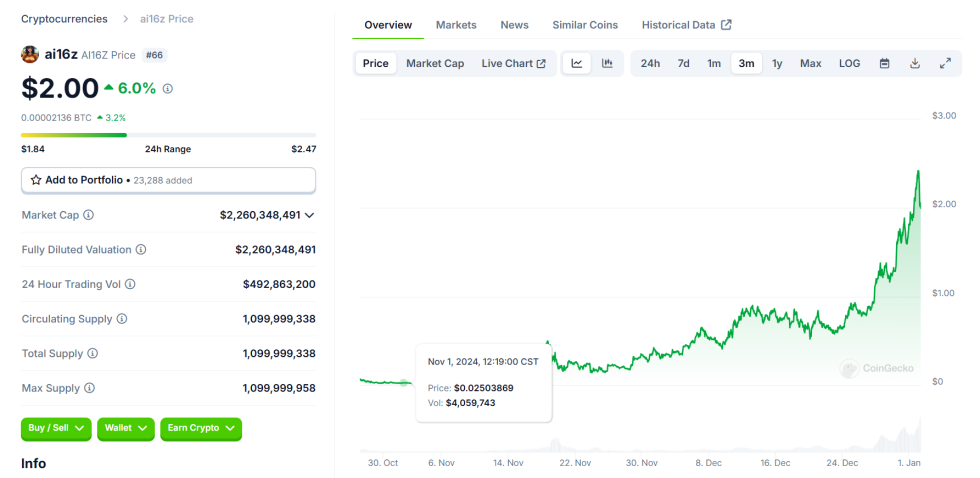The width and height of the screenshot is (980, 478).
Task: Show Fully Diluted Valuation info icon
Action: [141, 249]
